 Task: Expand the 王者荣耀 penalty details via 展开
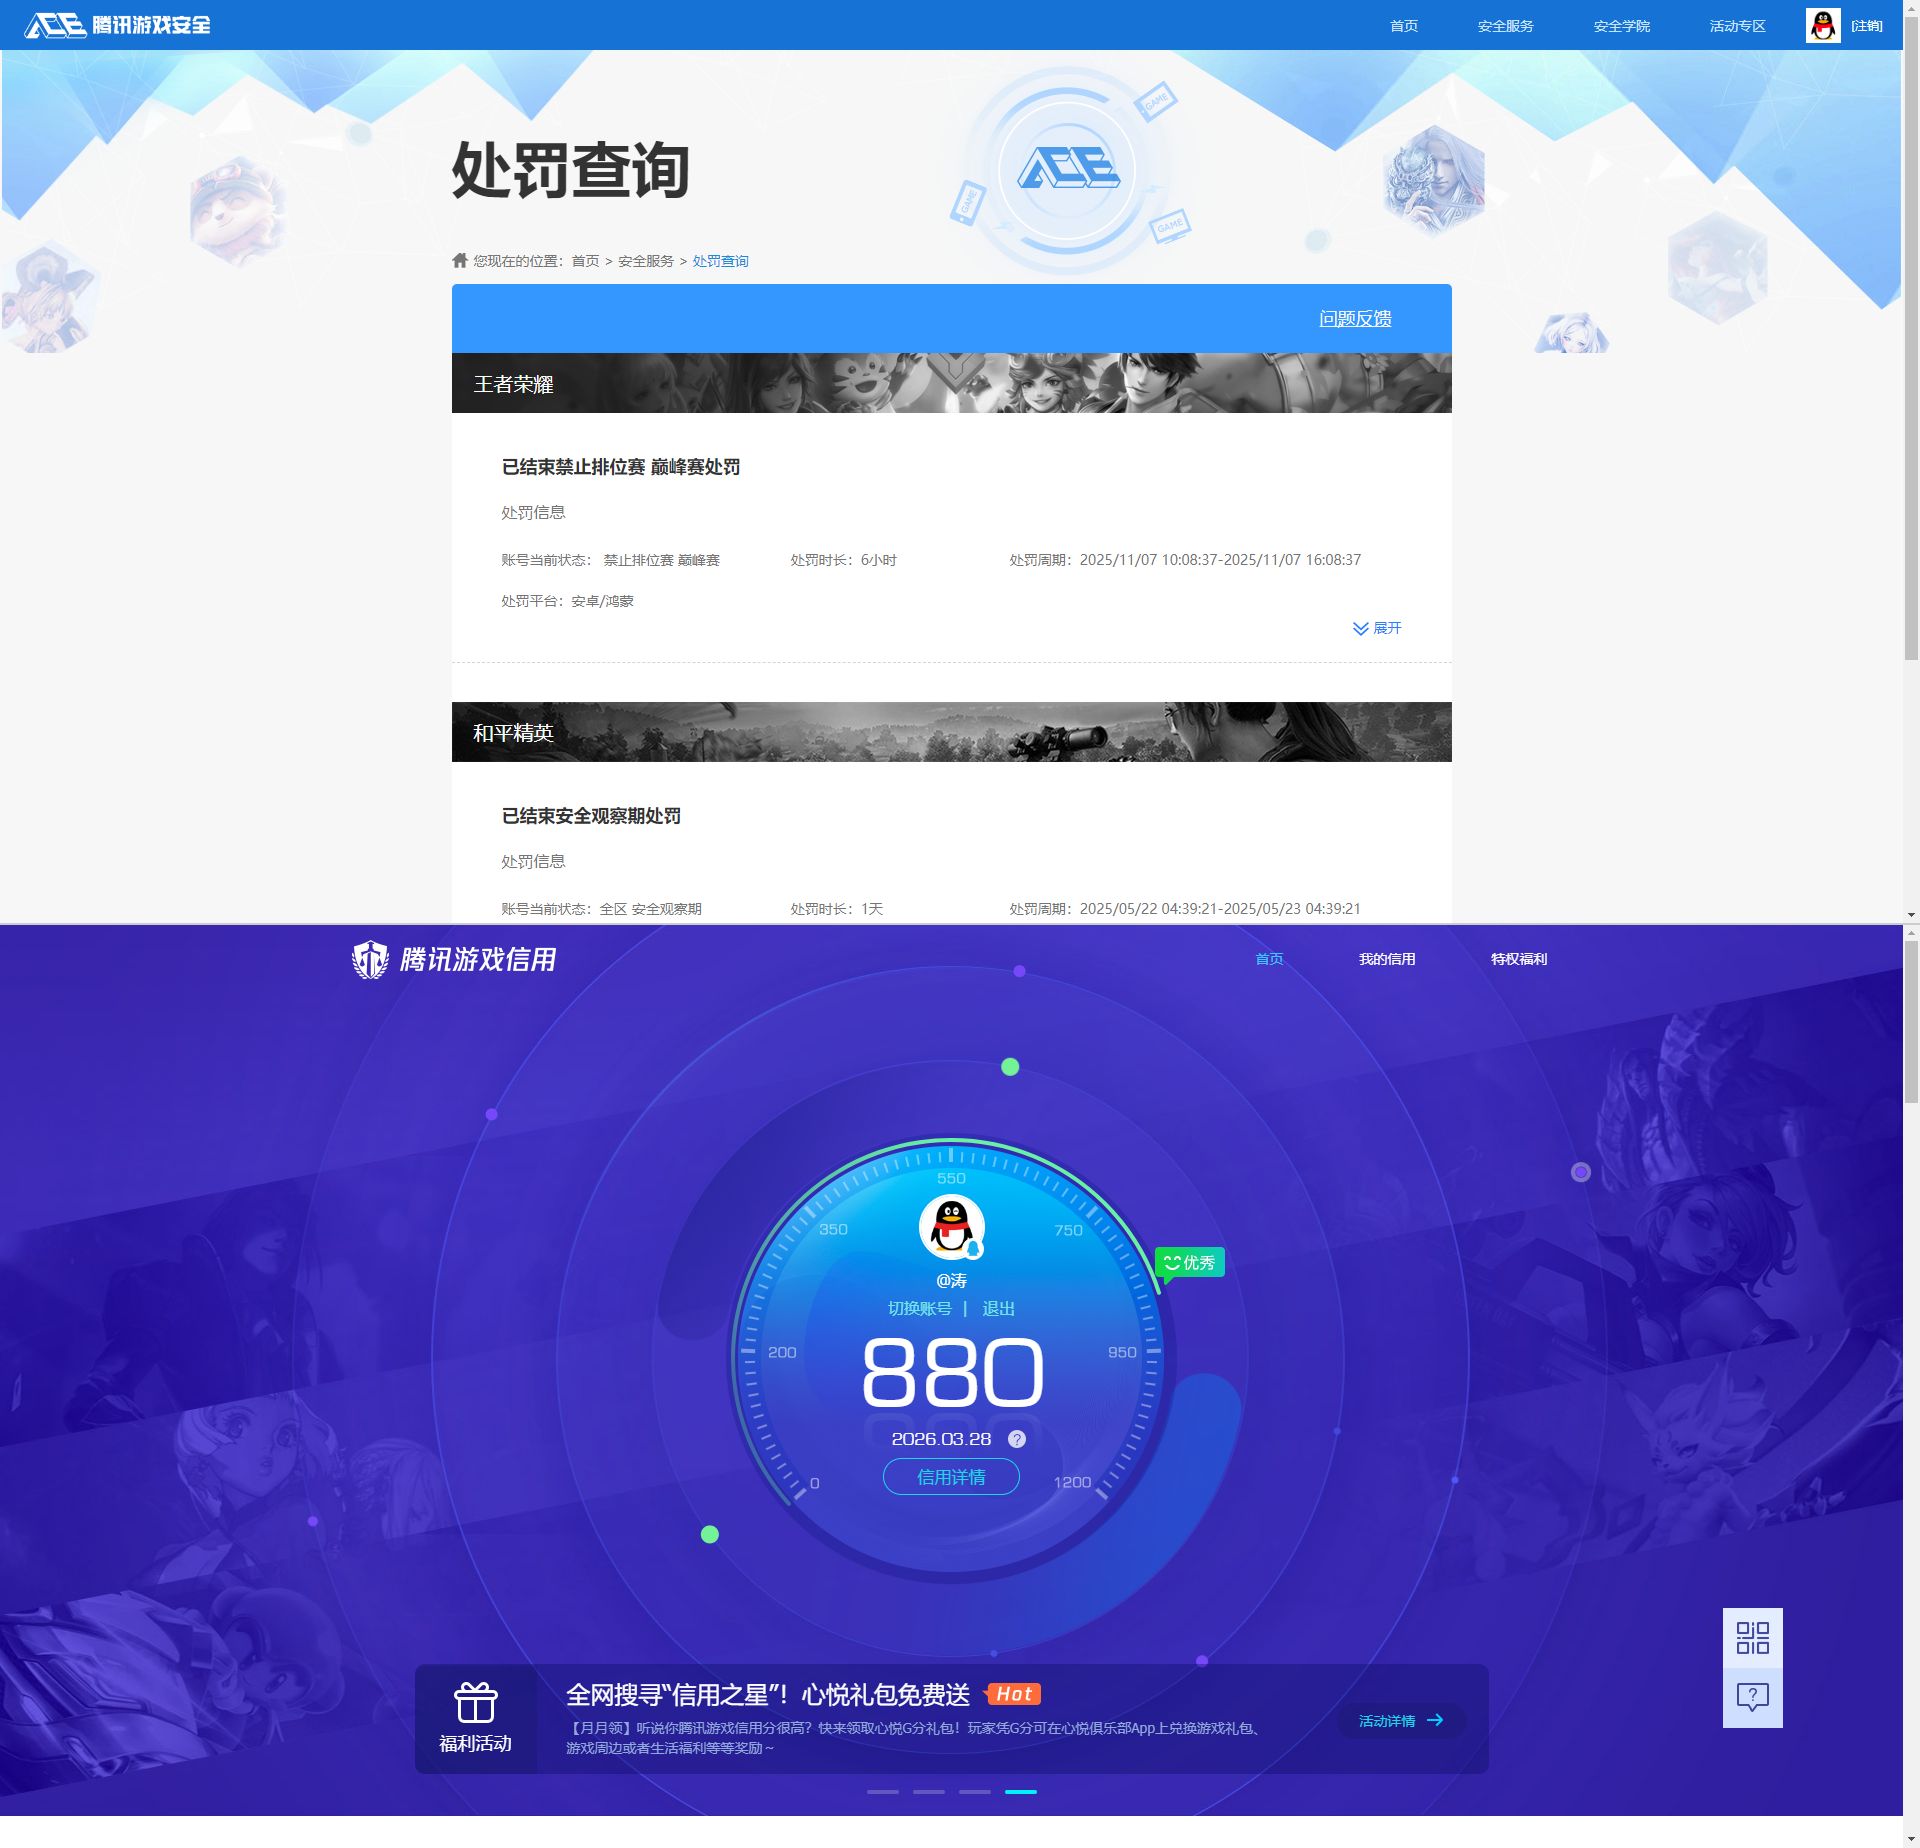tap(1378, 628)
